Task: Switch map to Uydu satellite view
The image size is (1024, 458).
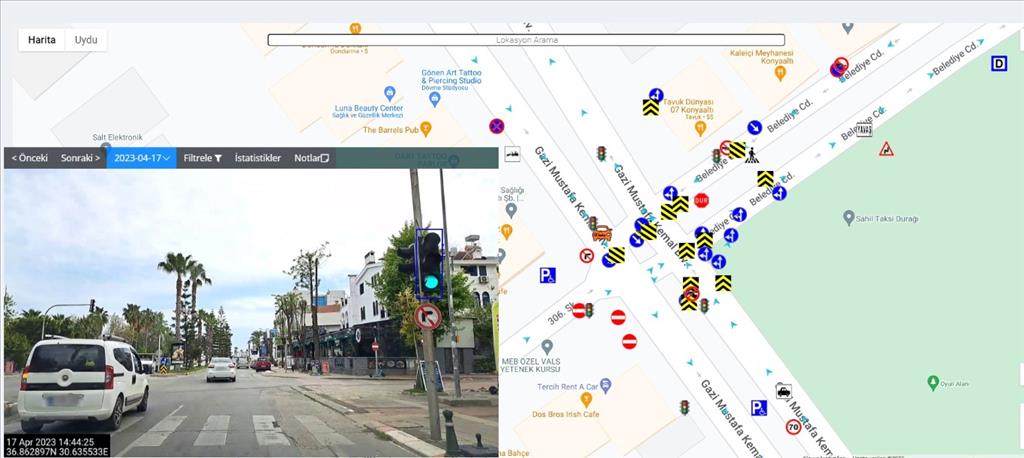Action: [x=87, y=40]
